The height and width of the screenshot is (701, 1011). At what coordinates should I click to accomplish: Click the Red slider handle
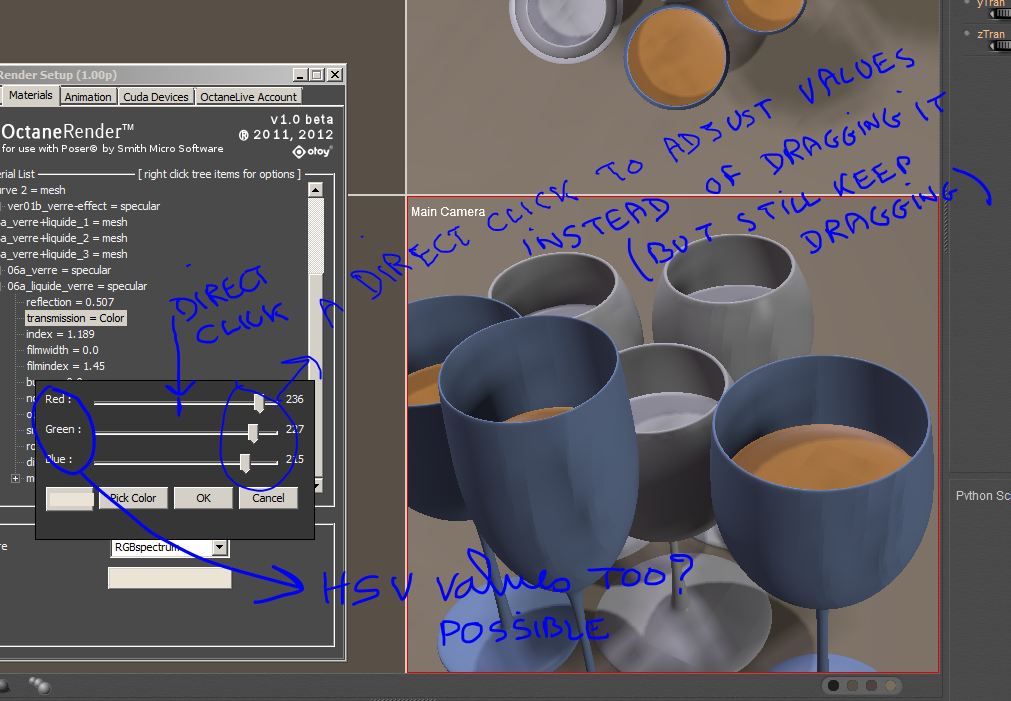tap(259, 403)
